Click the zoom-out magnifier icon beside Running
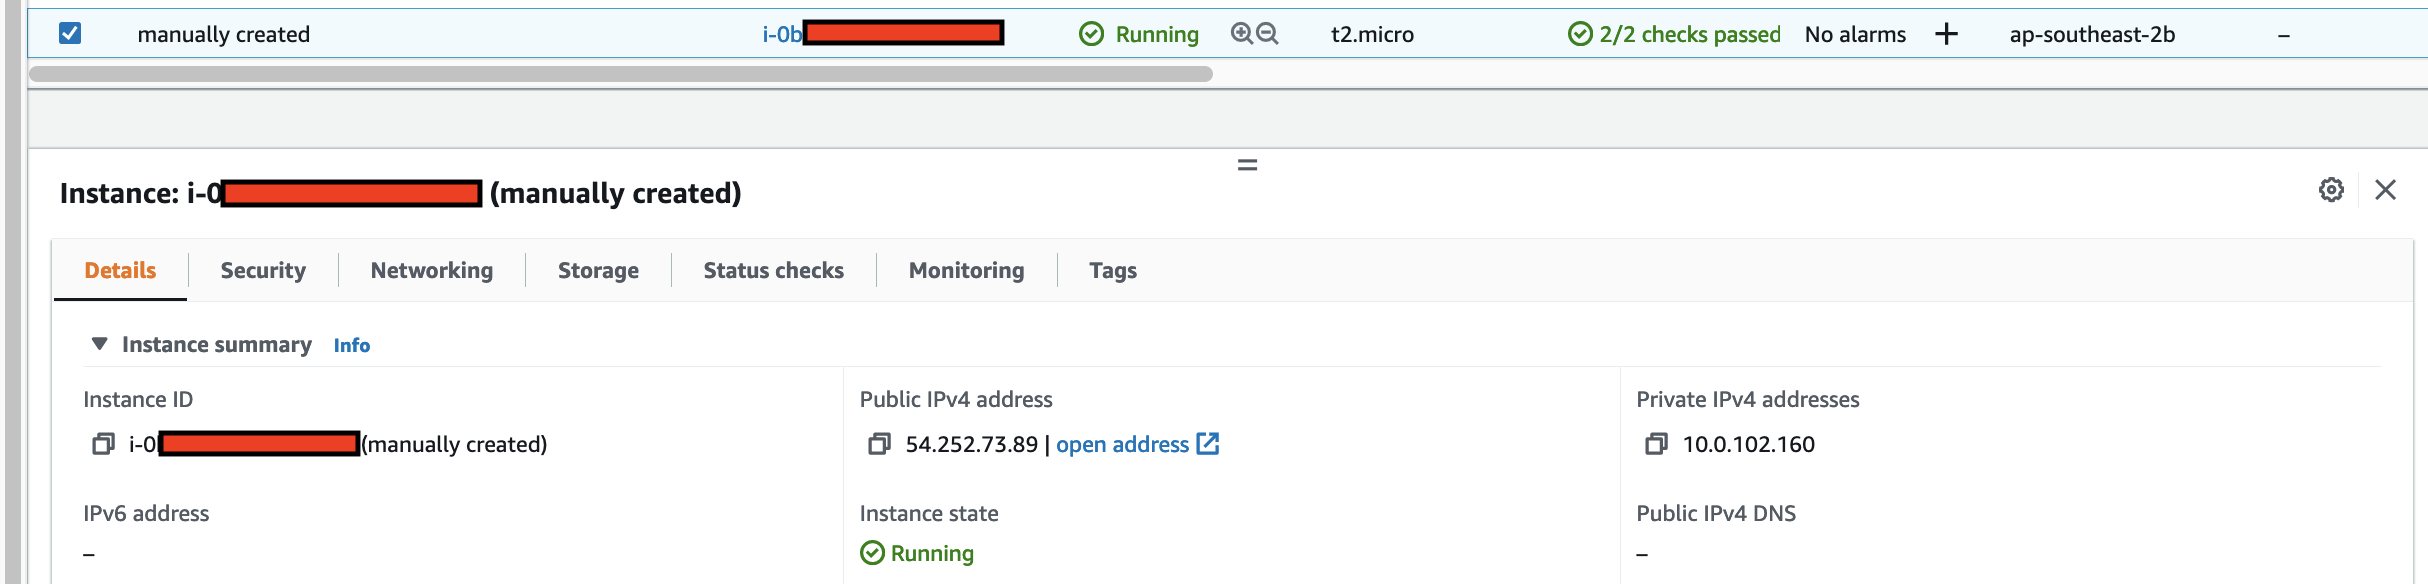Viewport: 2428px width, 584px height. pos(1267,34)
